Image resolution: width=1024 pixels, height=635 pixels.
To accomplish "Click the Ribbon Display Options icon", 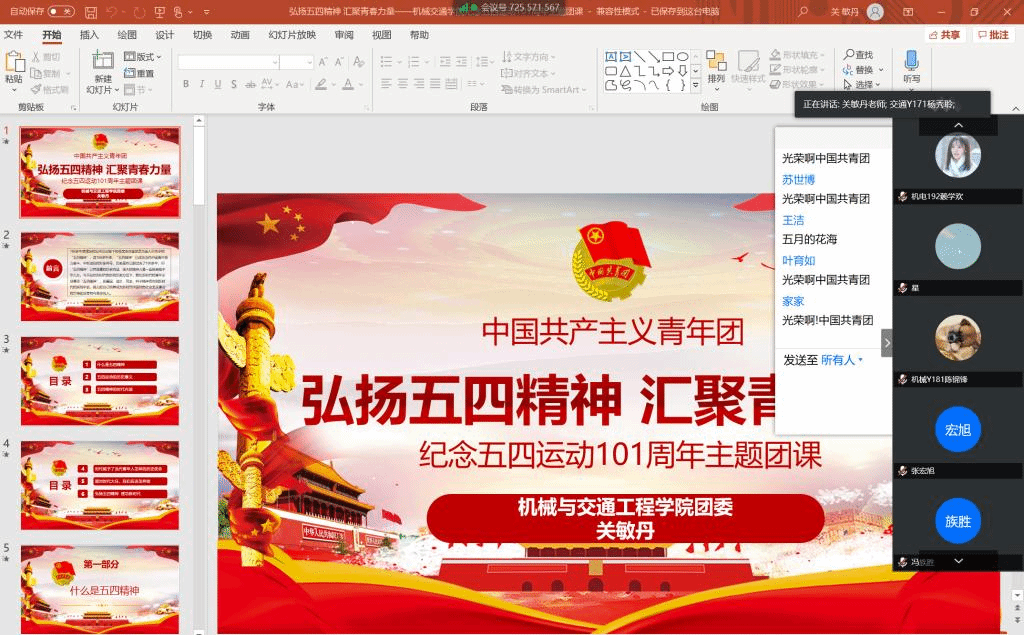I will coord(908,12).
